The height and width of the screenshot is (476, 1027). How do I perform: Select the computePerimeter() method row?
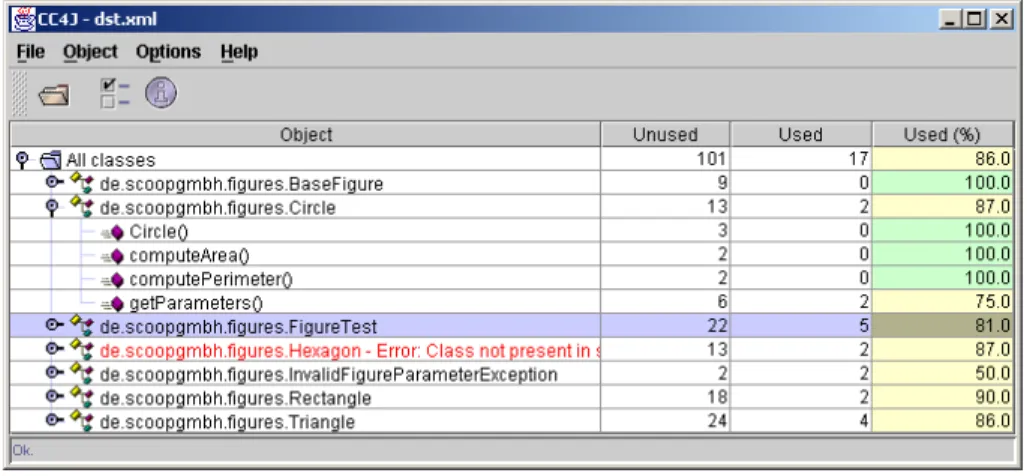coord(211,280)
